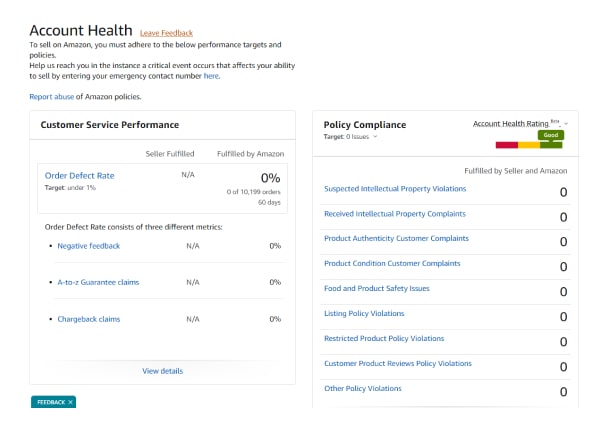This screenshot has width=609, height=427.
Task: Click View details under Customer Service Performance
Action: pyautogui.click(x=162, y=371)
